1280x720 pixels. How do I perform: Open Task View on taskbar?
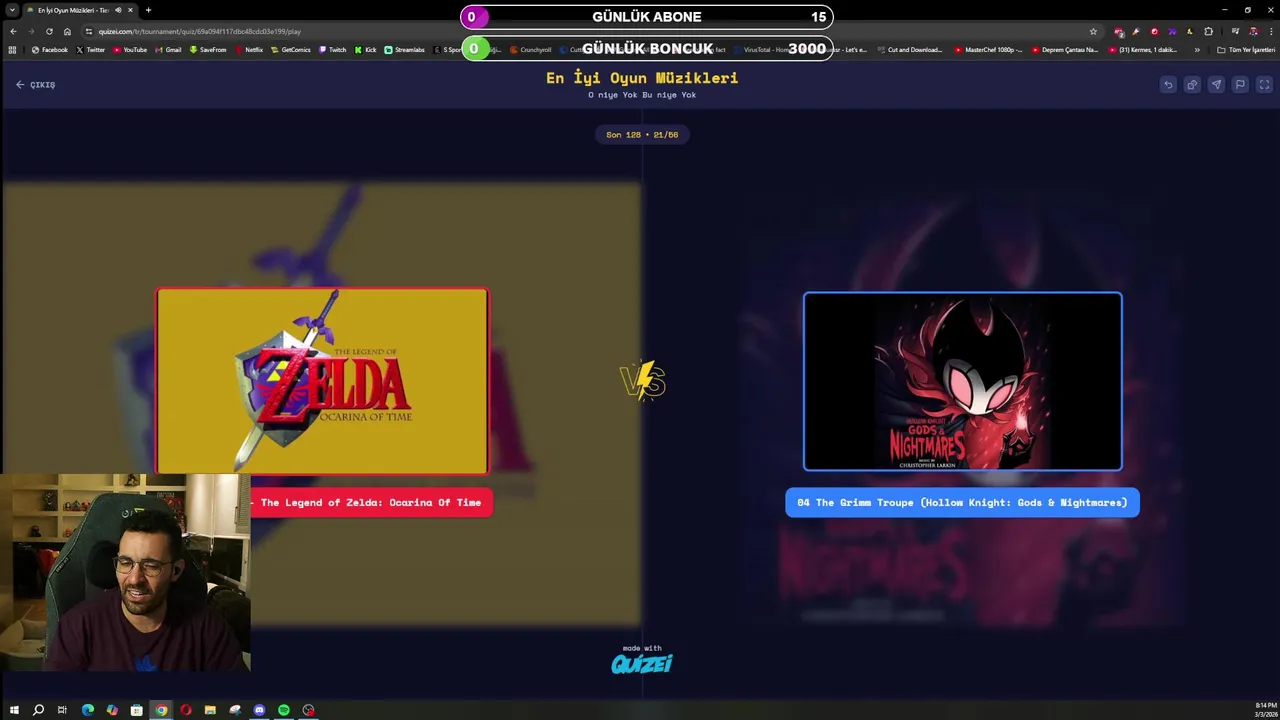coord(62,710)
